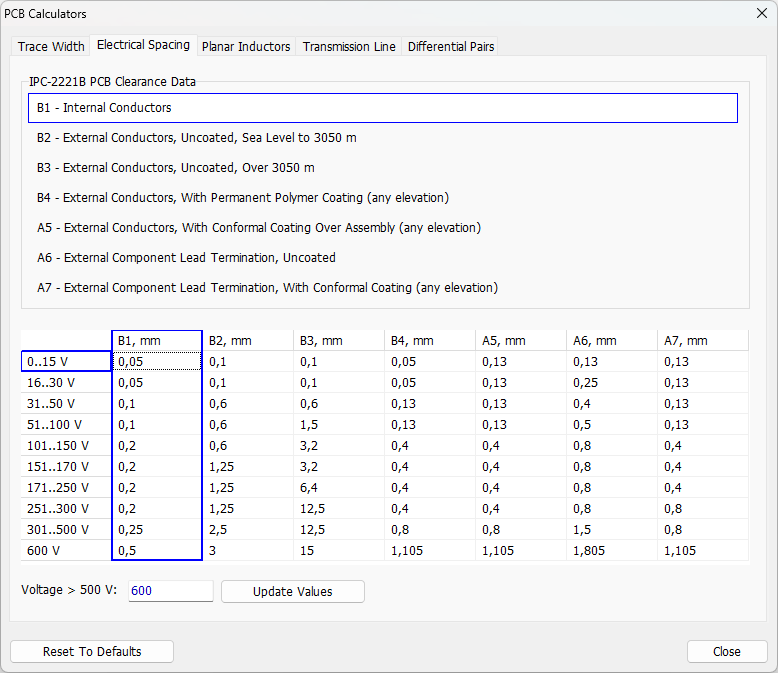Choose A6 - External Component Lead Termination, Uncoated
The height and width of the screenshot is (673, 778).
[x=383, y=258]
